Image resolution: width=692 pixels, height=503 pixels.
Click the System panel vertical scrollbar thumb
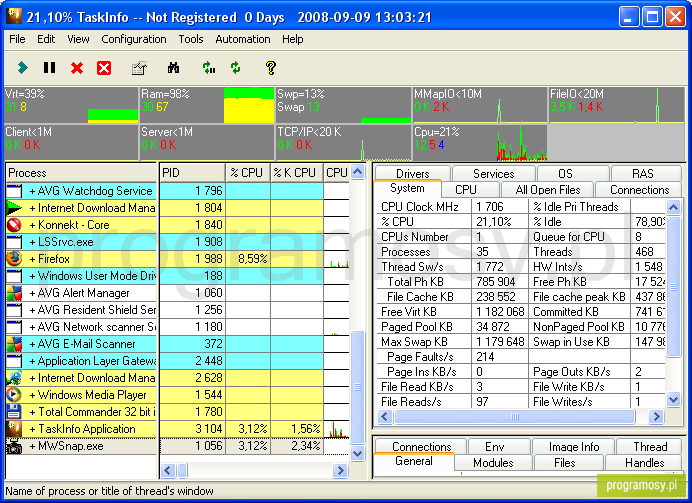click(673, 287)
